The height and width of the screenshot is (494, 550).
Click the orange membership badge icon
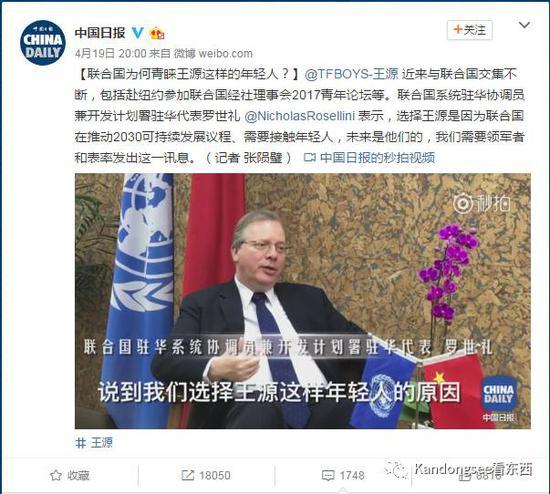[157, 33]
